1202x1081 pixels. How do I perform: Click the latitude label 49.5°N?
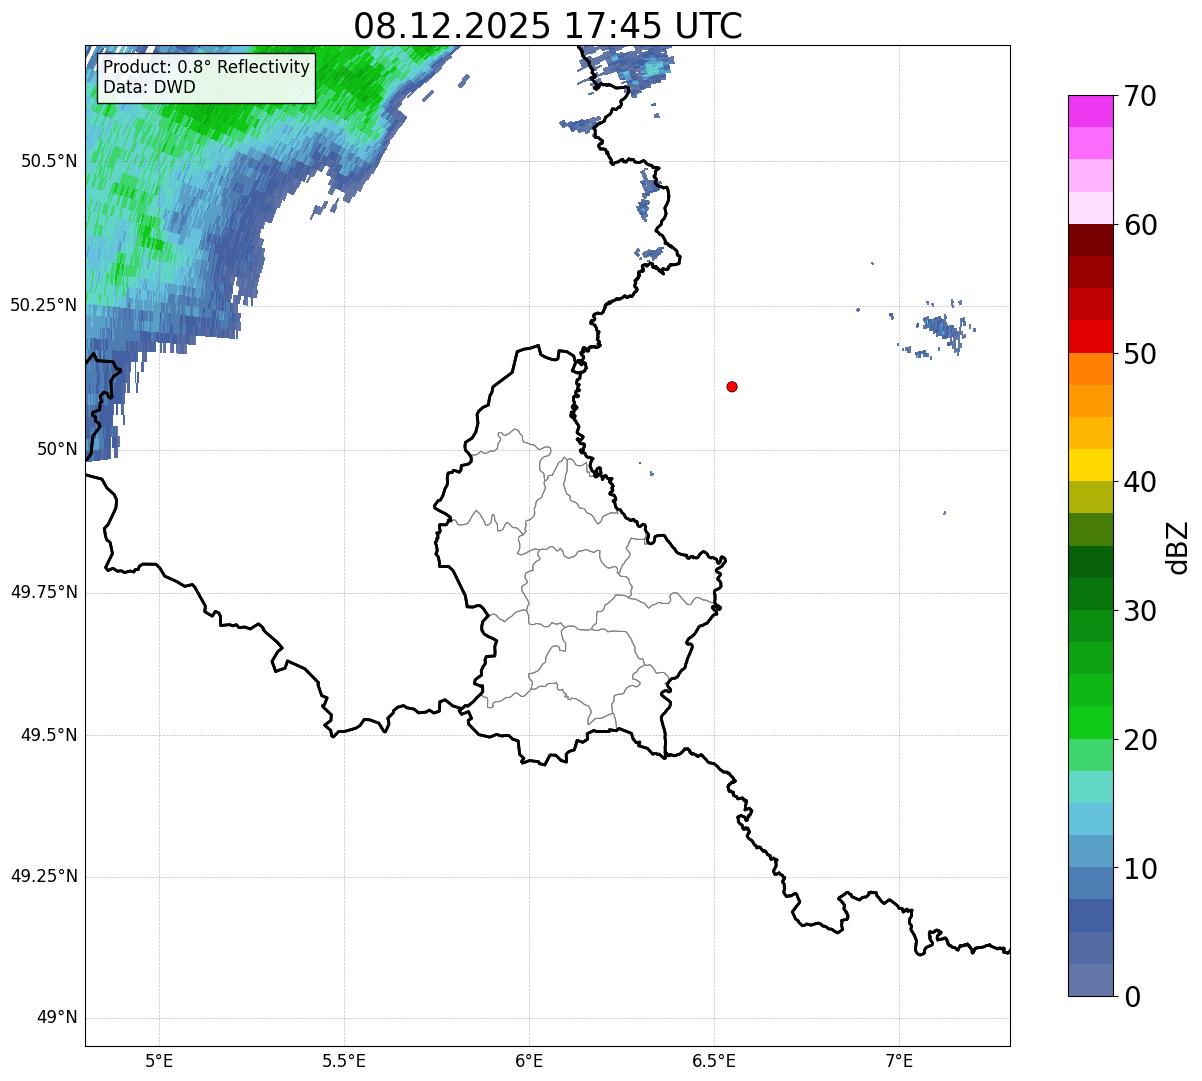click(x=48, y=735)
